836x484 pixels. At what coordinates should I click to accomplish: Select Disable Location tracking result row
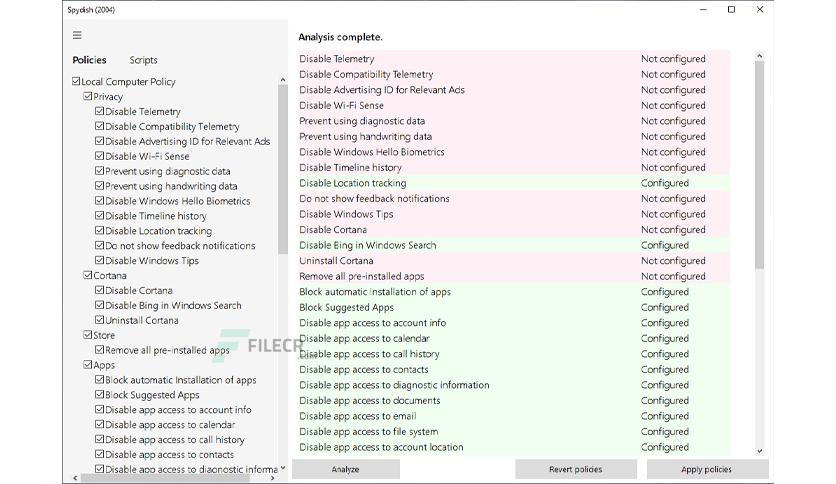point(513,183)
